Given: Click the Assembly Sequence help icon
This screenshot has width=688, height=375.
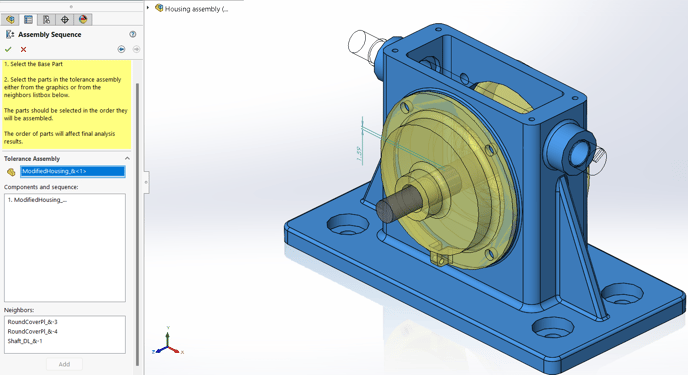Looking at the screenshot, I should pos(133,34).
